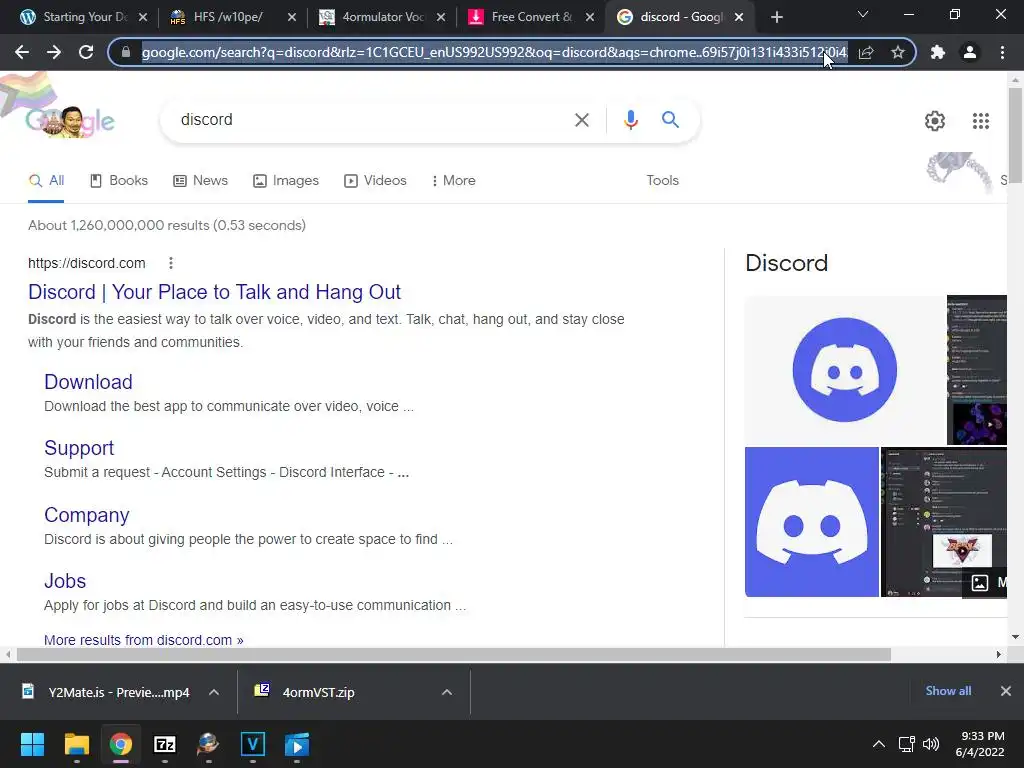The height and width of the screenshot is (768, 1024).
Task: Select the All search filter
Action: tap(46, 180)
